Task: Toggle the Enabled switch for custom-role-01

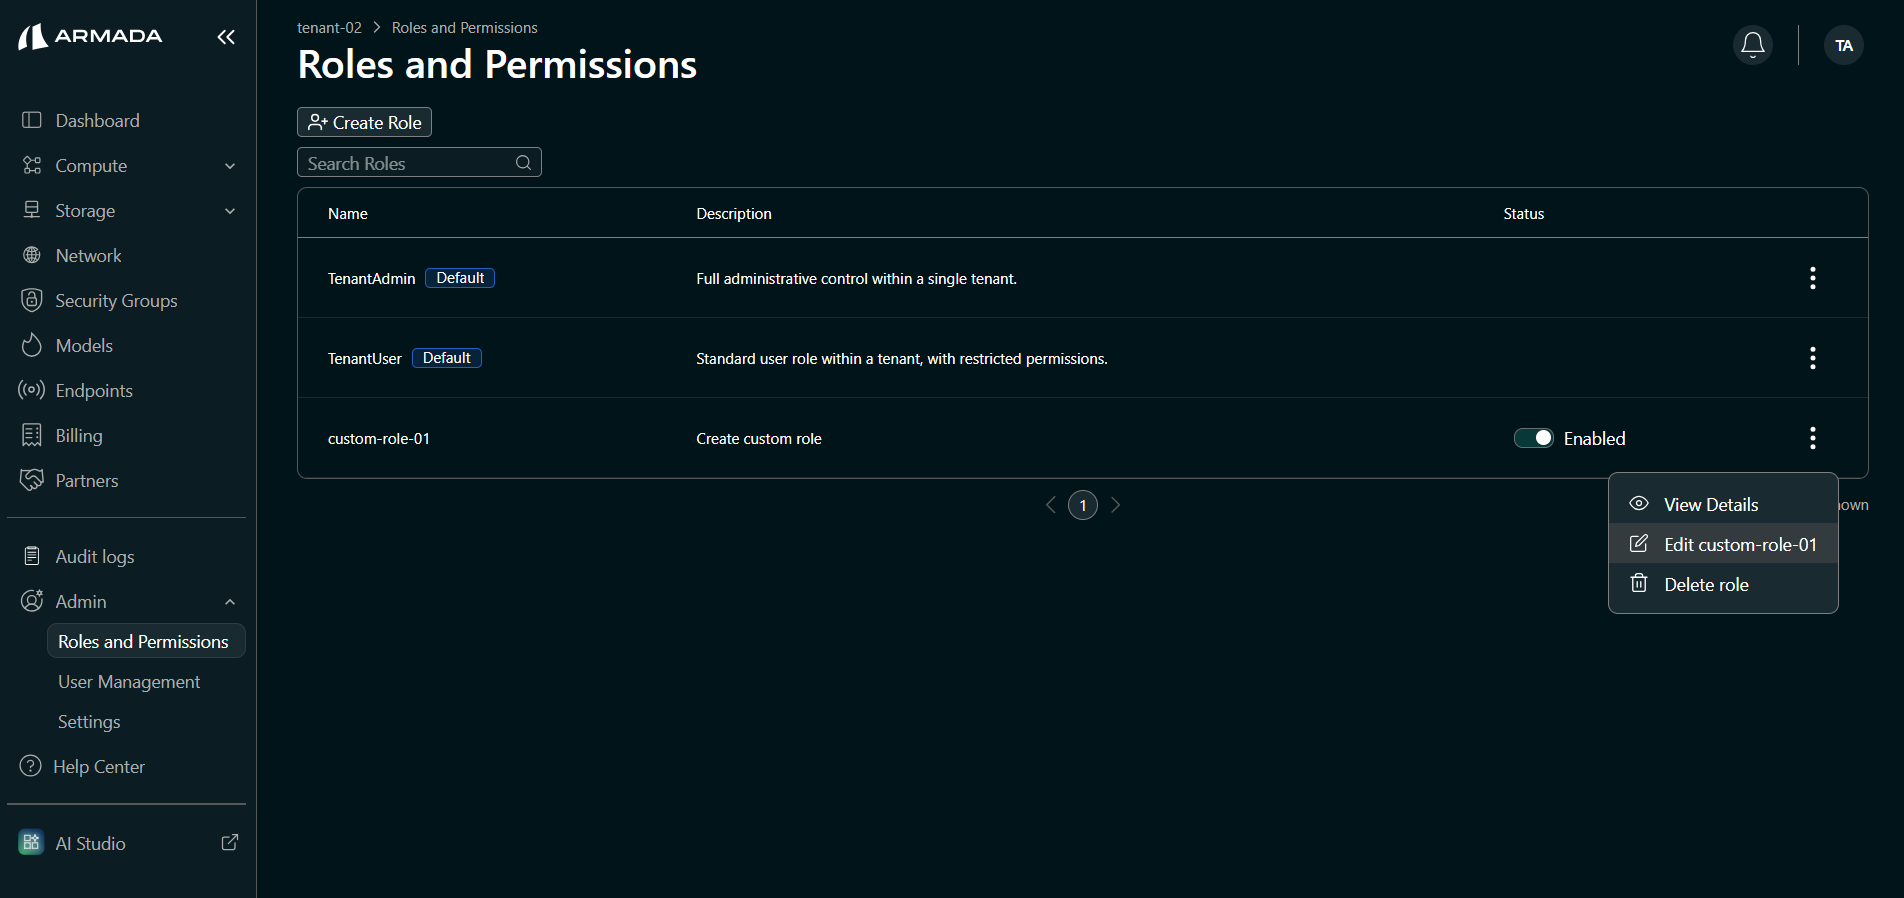Action: coord(1533,438)
